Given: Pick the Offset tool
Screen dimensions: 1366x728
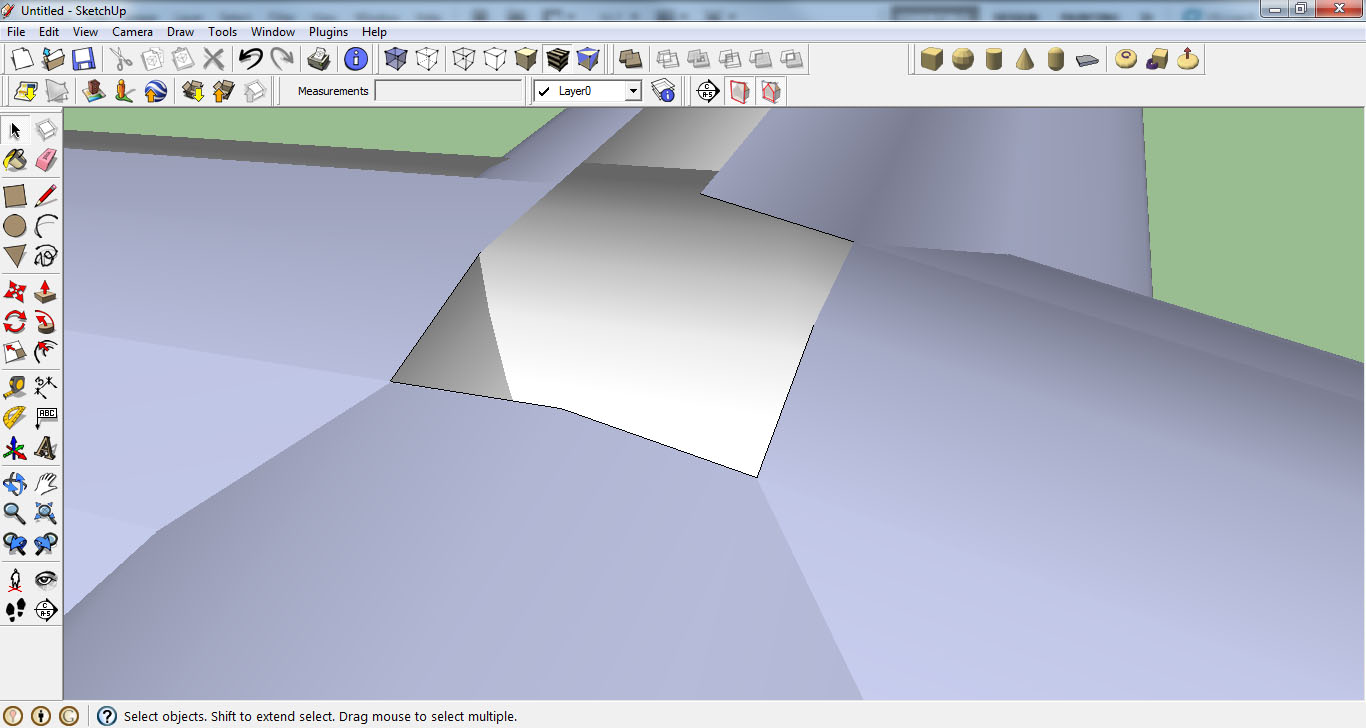Looking at the screenshot, I should [x=46, y=352].
